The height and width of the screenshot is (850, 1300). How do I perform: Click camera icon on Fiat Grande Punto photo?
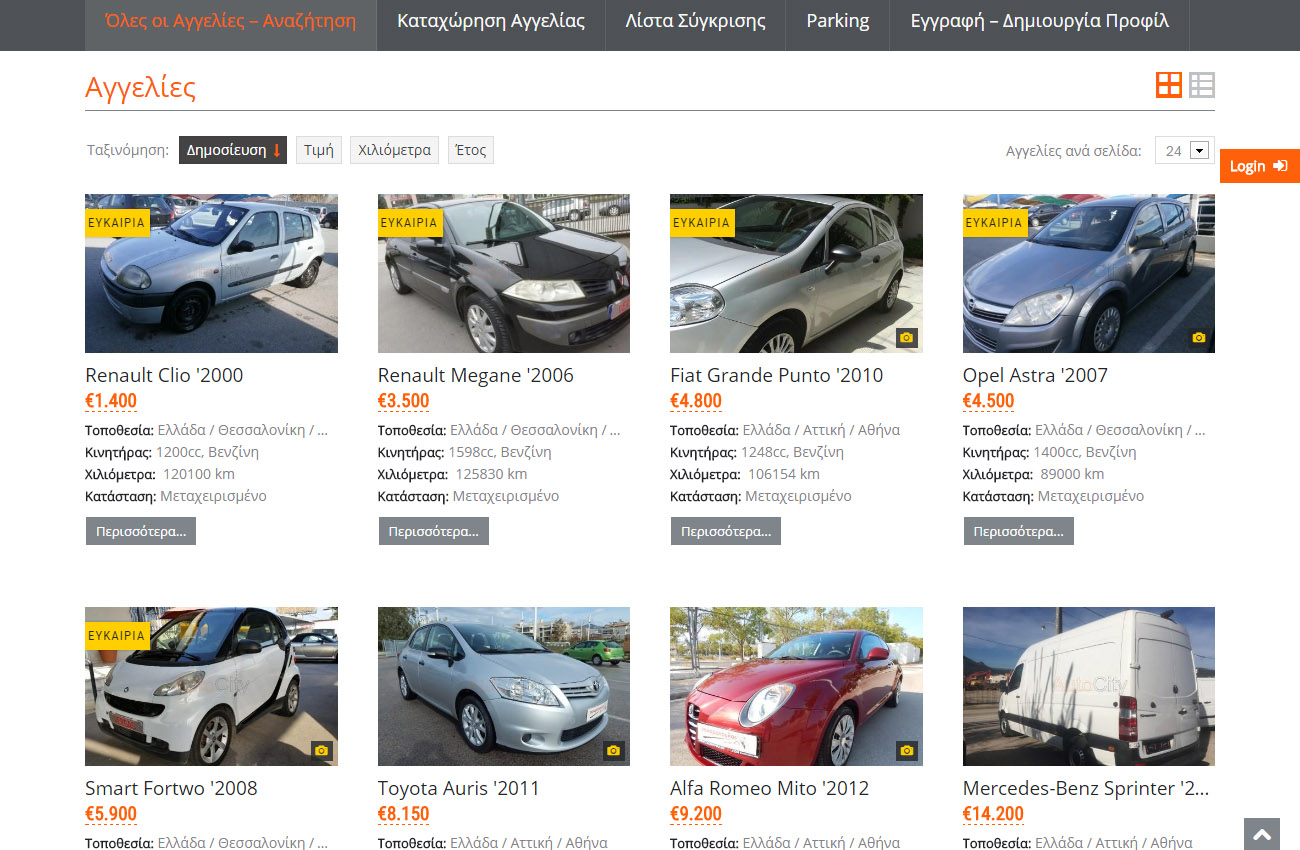tap(906, 337)
